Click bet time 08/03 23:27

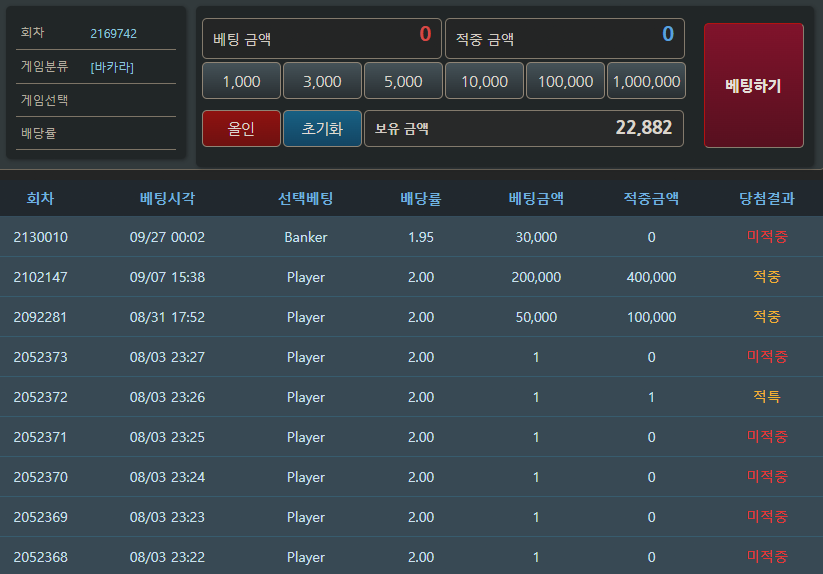click(167, 357)
